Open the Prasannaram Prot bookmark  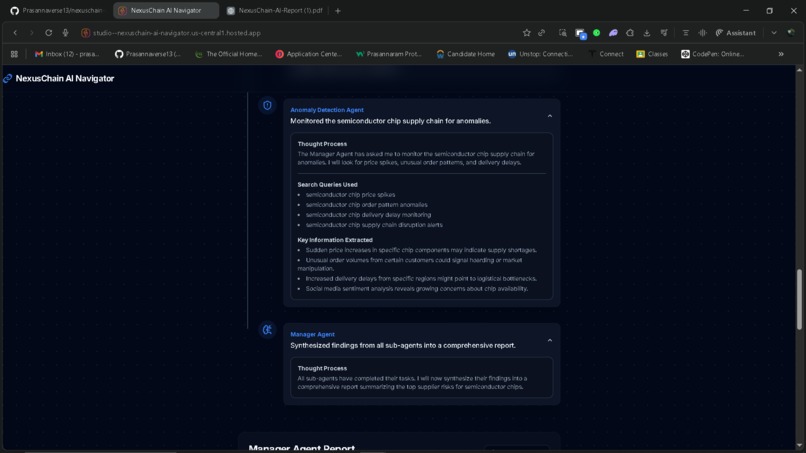click(389, 54)
